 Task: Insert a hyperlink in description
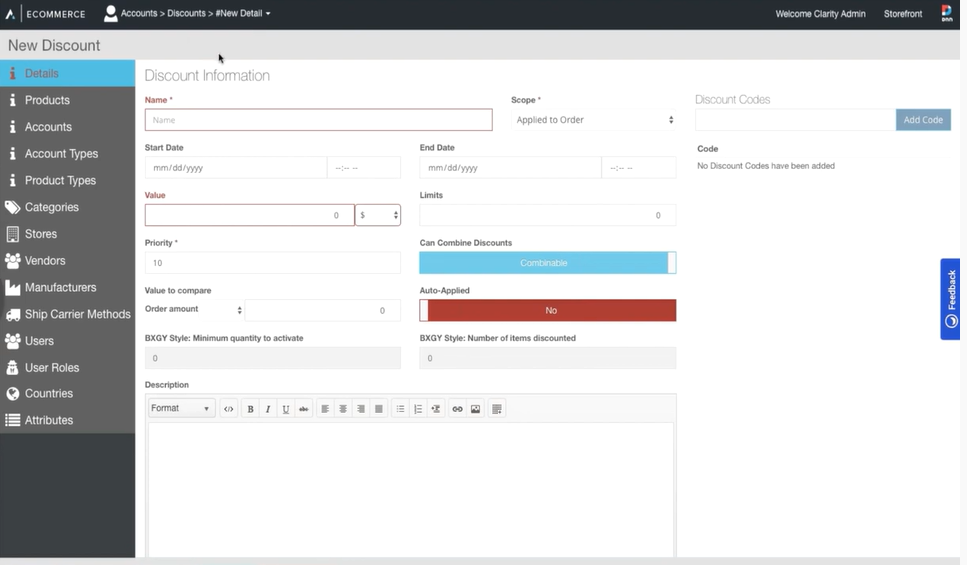click(x=457, y=409)
